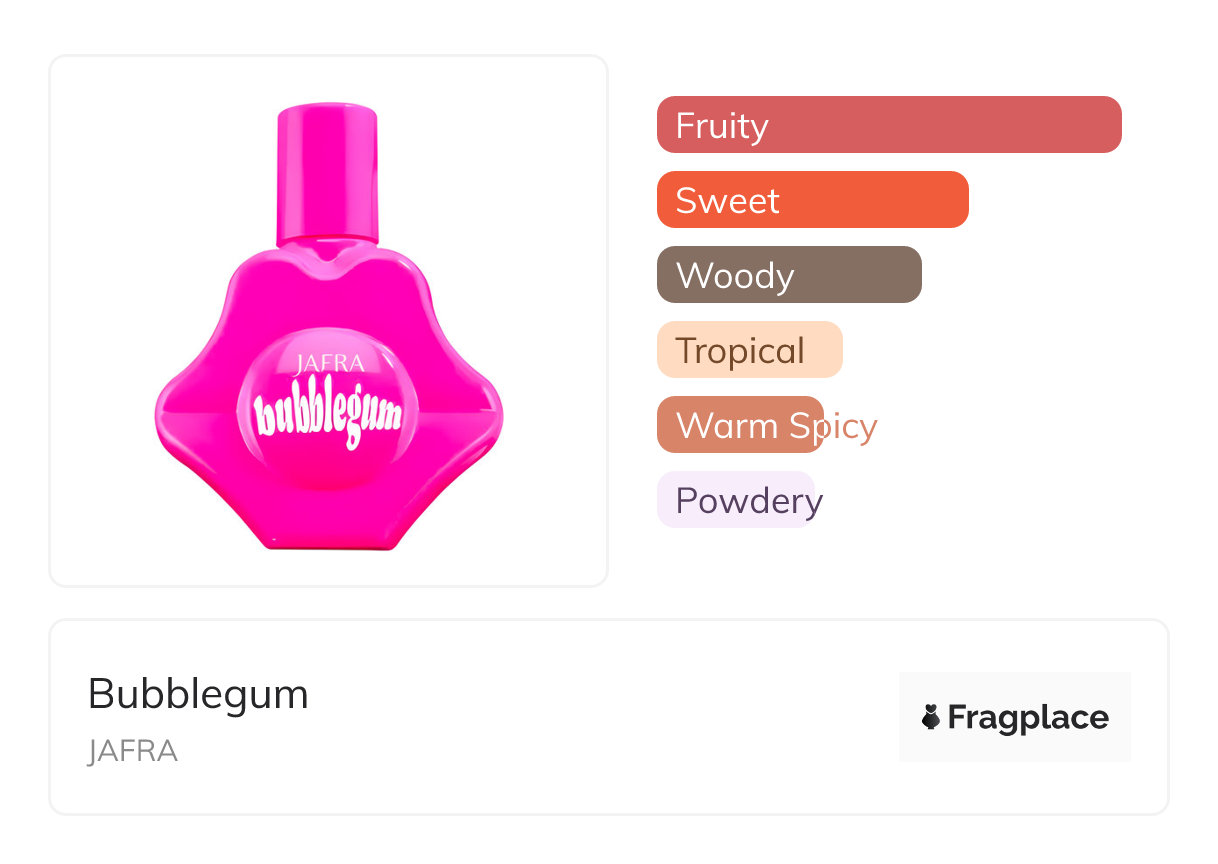Choose the Tropical accord bar
This screenshot has height=864, width=1218.
point(749,350)
